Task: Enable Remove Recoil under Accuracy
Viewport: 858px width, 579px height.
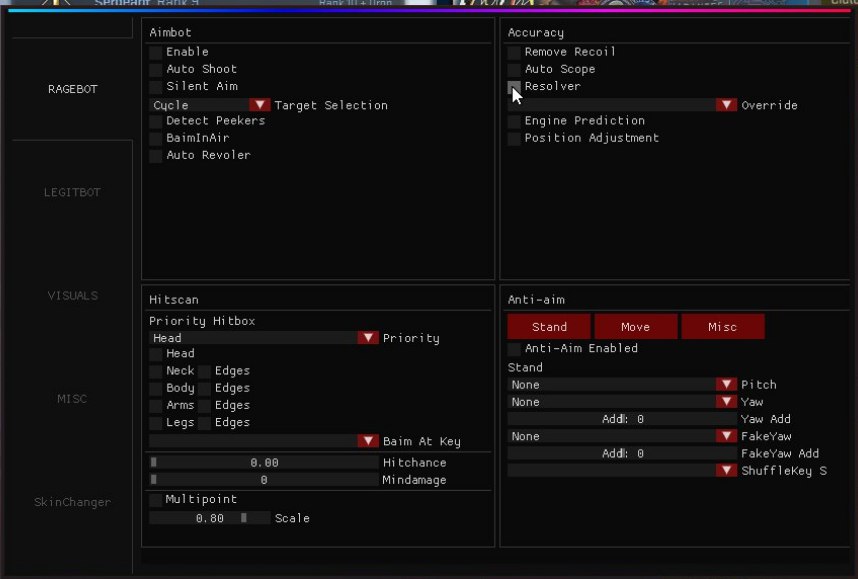Action: click(x=514, y=52)
